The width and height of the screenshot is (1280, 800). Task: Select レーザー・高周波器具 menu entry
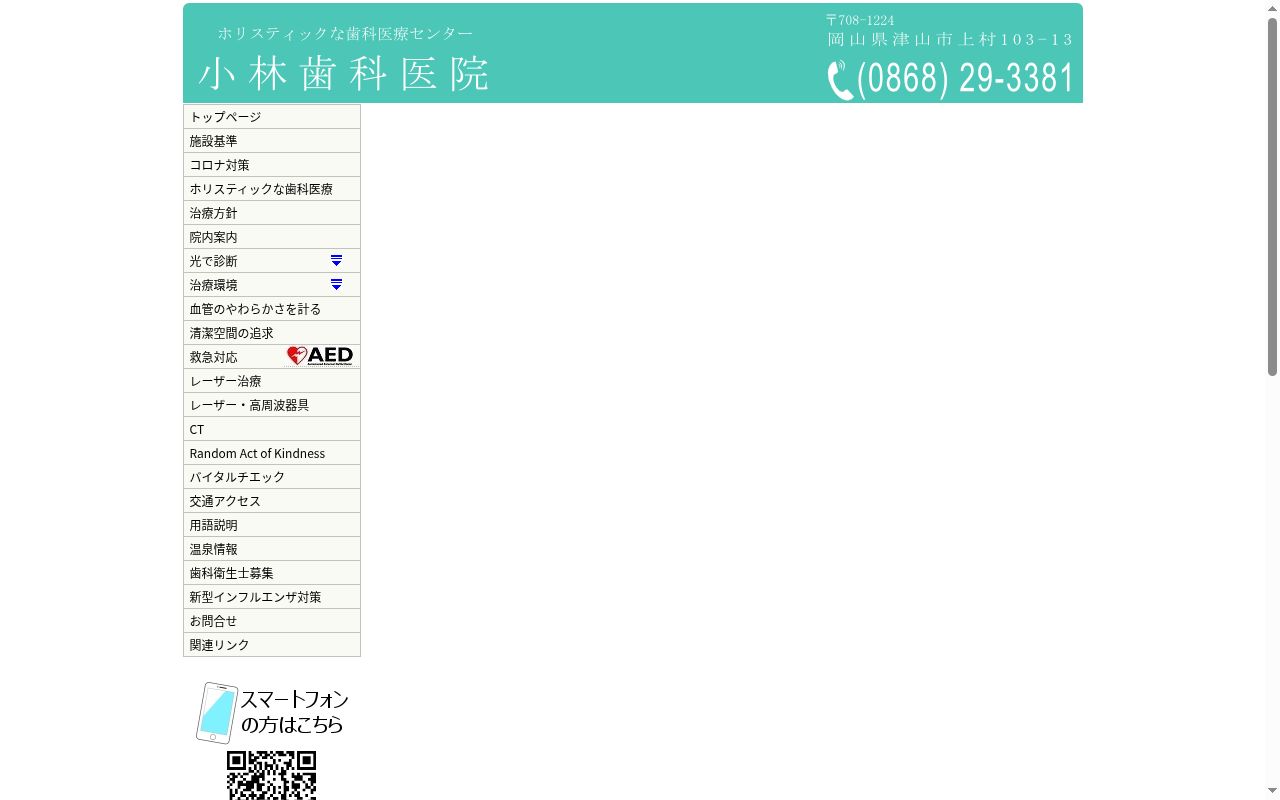272,405
